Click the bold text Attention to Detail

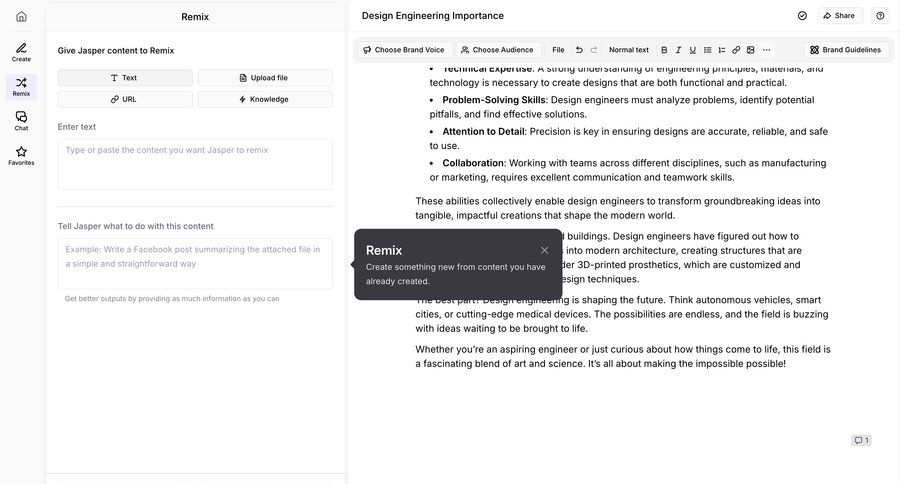pos(483,131)
